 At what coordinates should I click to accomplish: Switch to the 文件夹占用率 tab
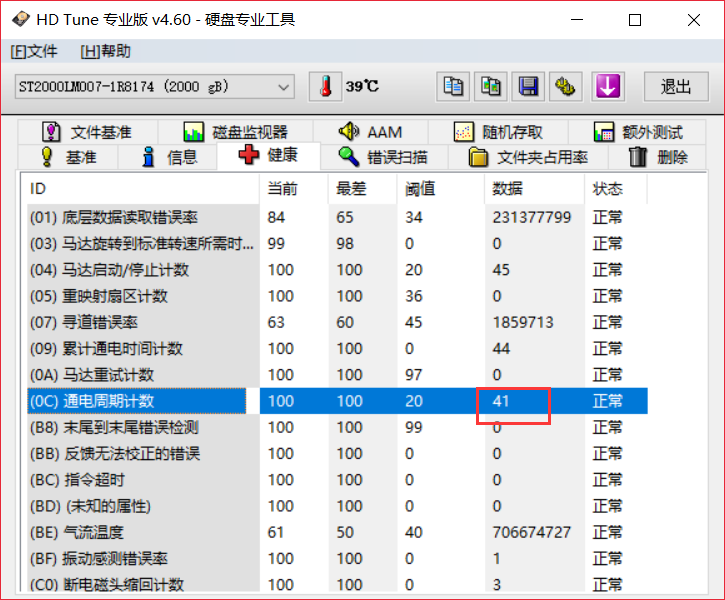[x=528, y=157]
